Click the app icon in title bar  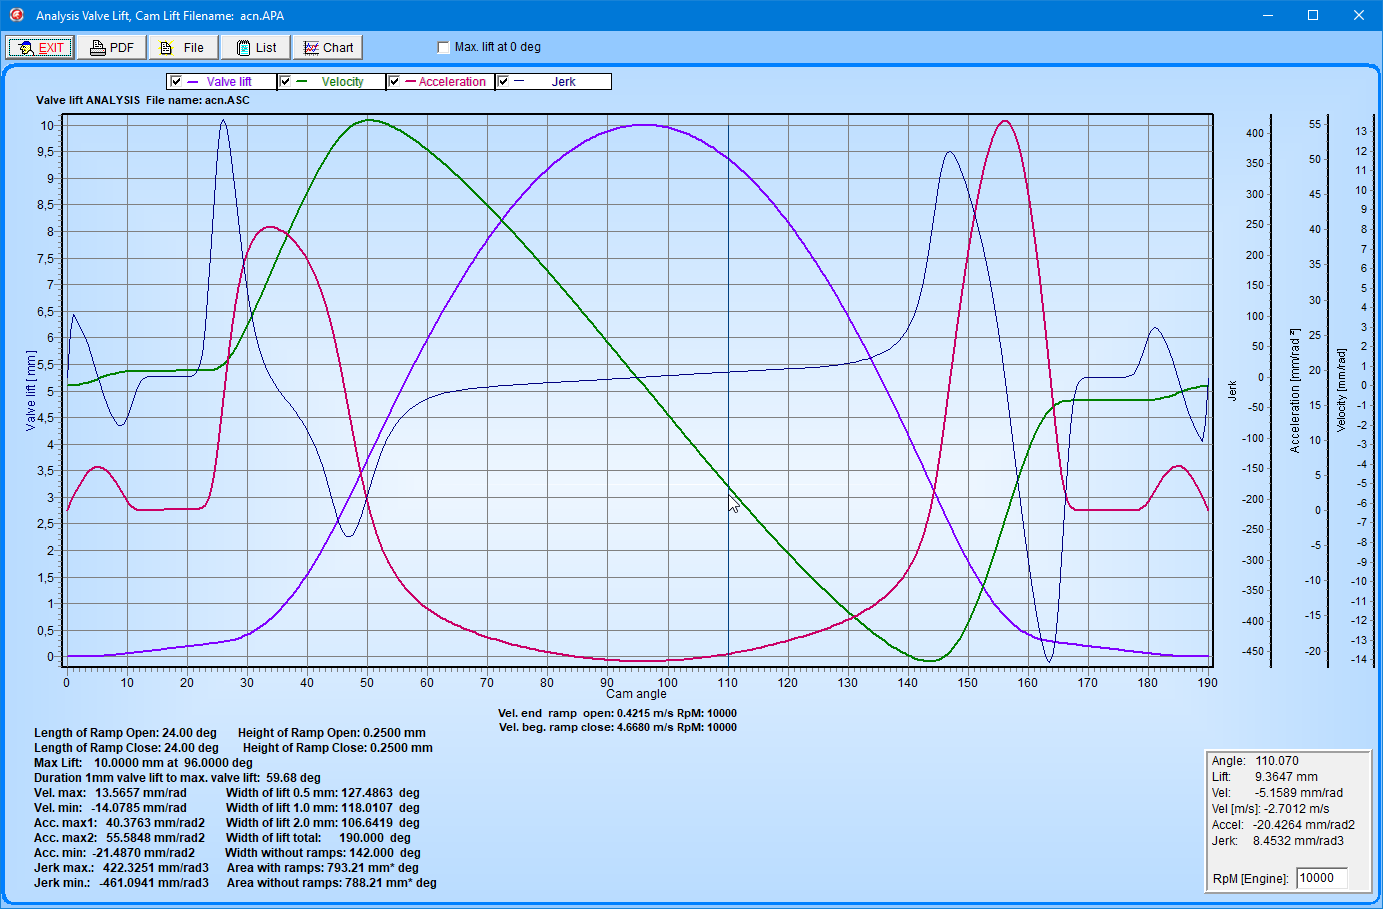[16, 15]
